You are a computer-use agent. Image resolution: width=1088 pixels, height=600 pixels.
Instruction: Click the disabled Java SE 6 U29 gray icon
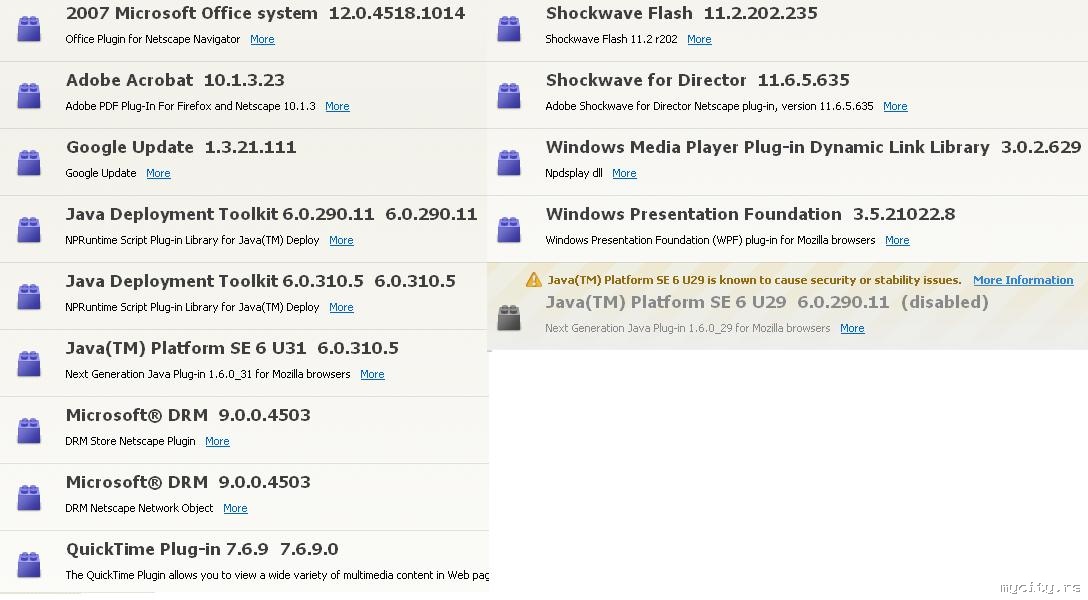pos(509,318)
